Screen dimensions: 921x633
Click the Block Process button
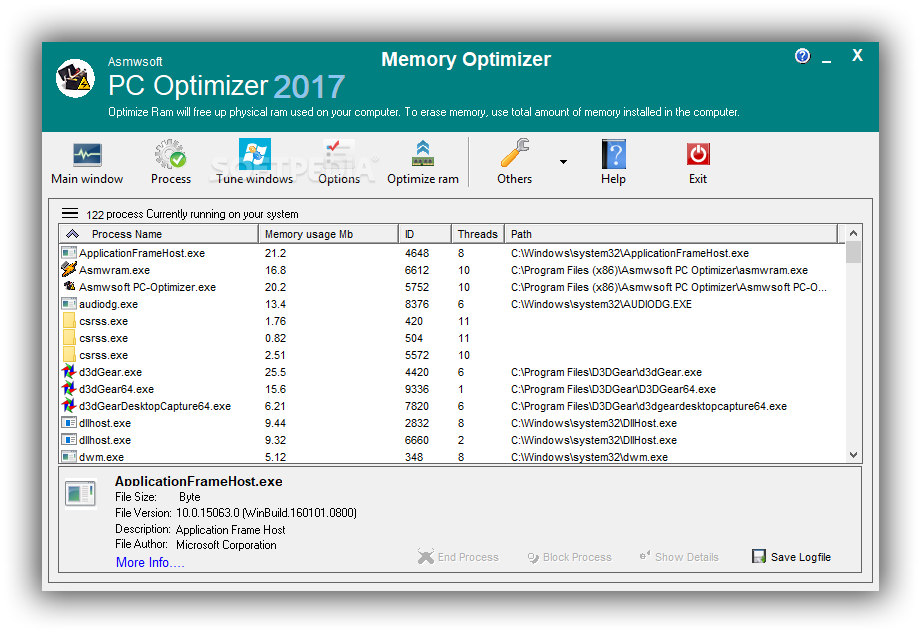tap(568, 556)
